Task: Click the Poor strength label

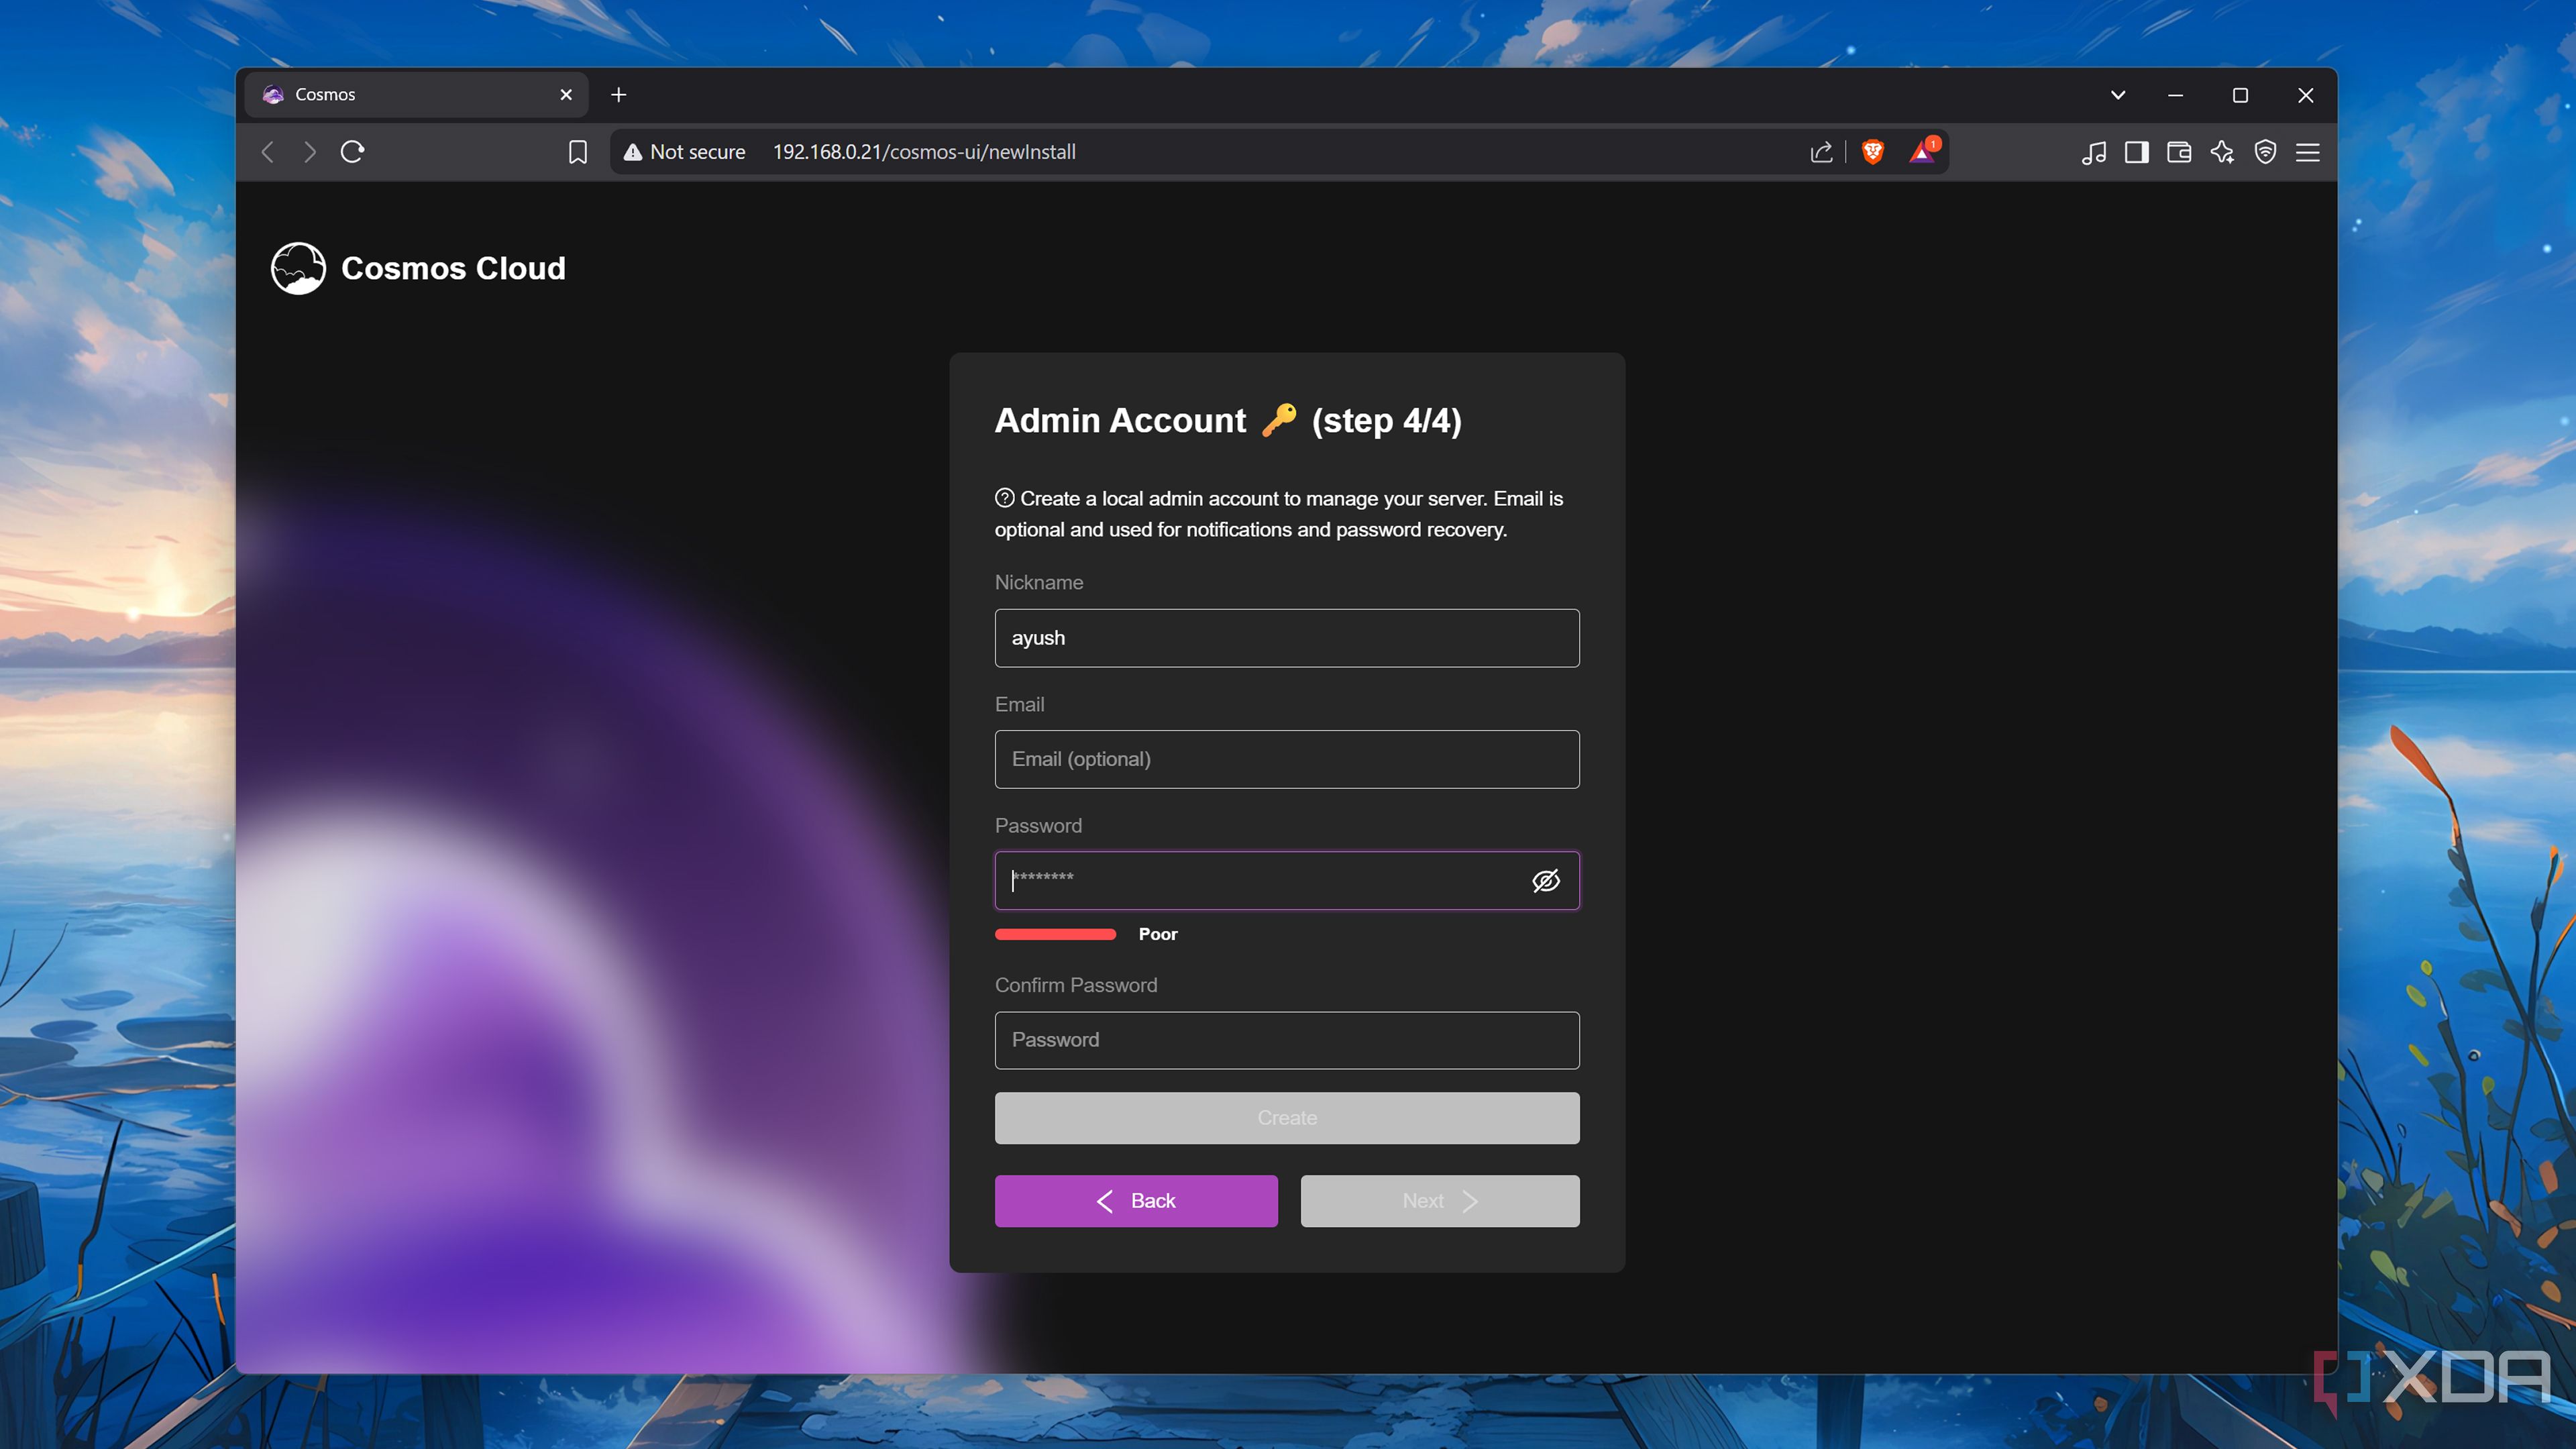Action: [1158, 934]
